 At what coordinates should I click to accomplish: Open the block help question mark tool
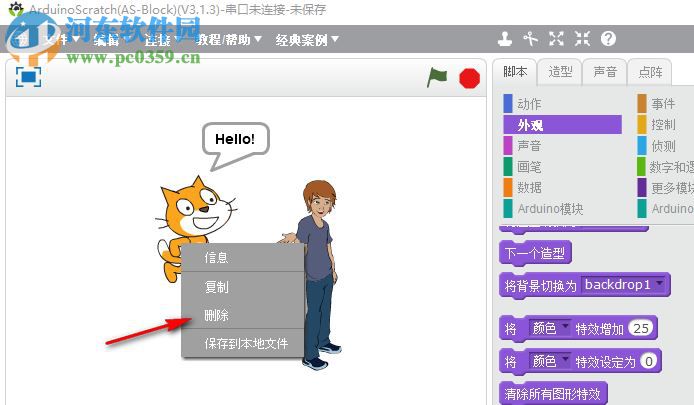[x=608, y=39]
